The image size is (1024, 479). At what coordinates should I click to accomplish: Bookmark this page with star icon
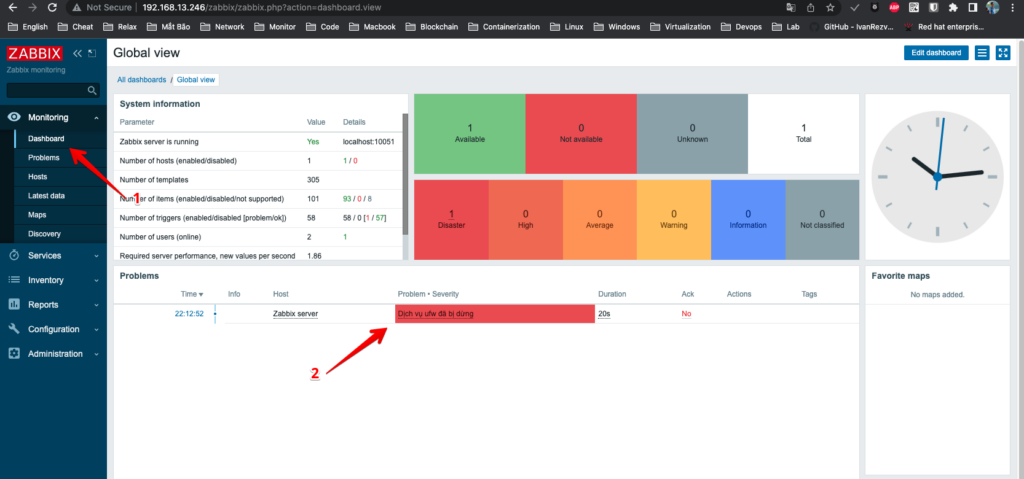coord(830,8)
